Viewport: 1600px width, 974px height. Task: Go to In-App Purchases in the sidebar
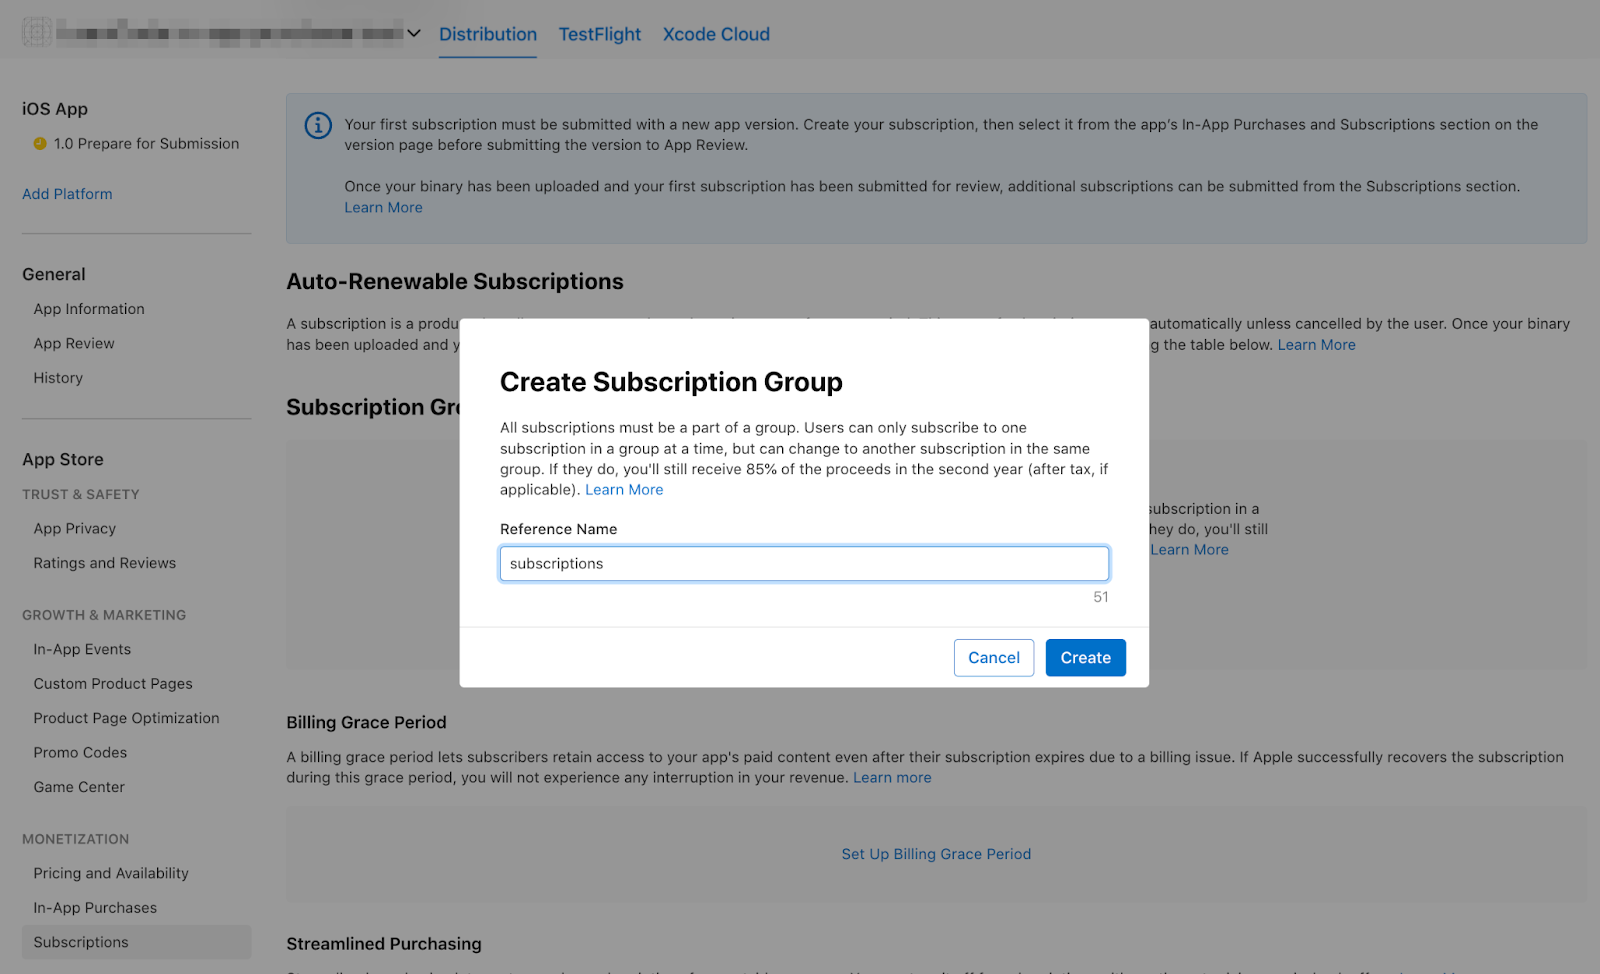tap(95, 908)
